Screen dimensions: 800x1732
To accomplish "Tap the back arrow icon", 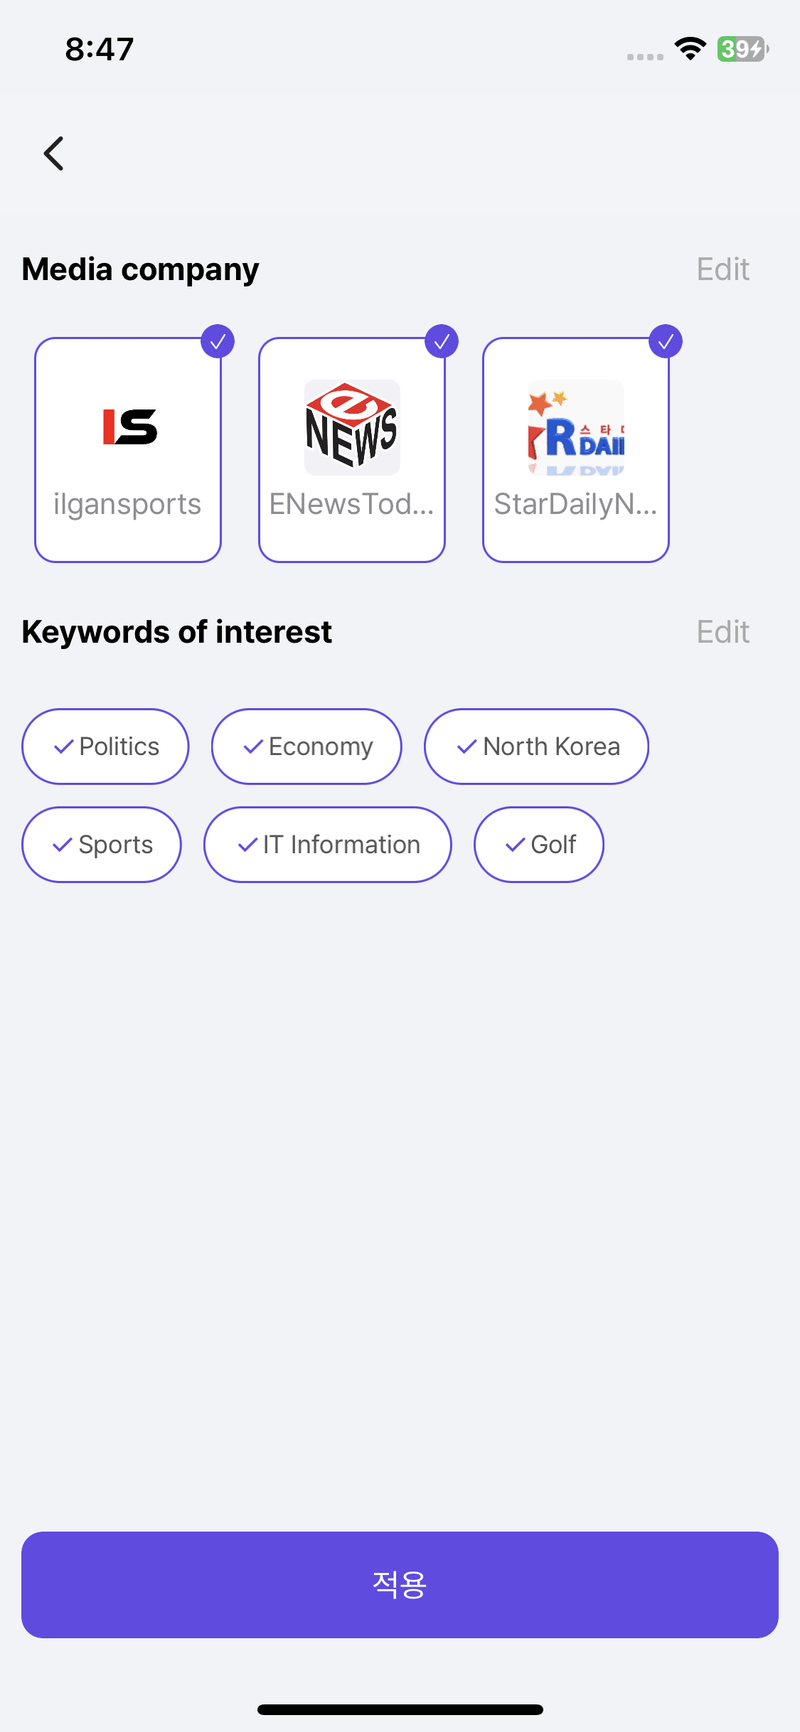I will (x=54, y=154).
